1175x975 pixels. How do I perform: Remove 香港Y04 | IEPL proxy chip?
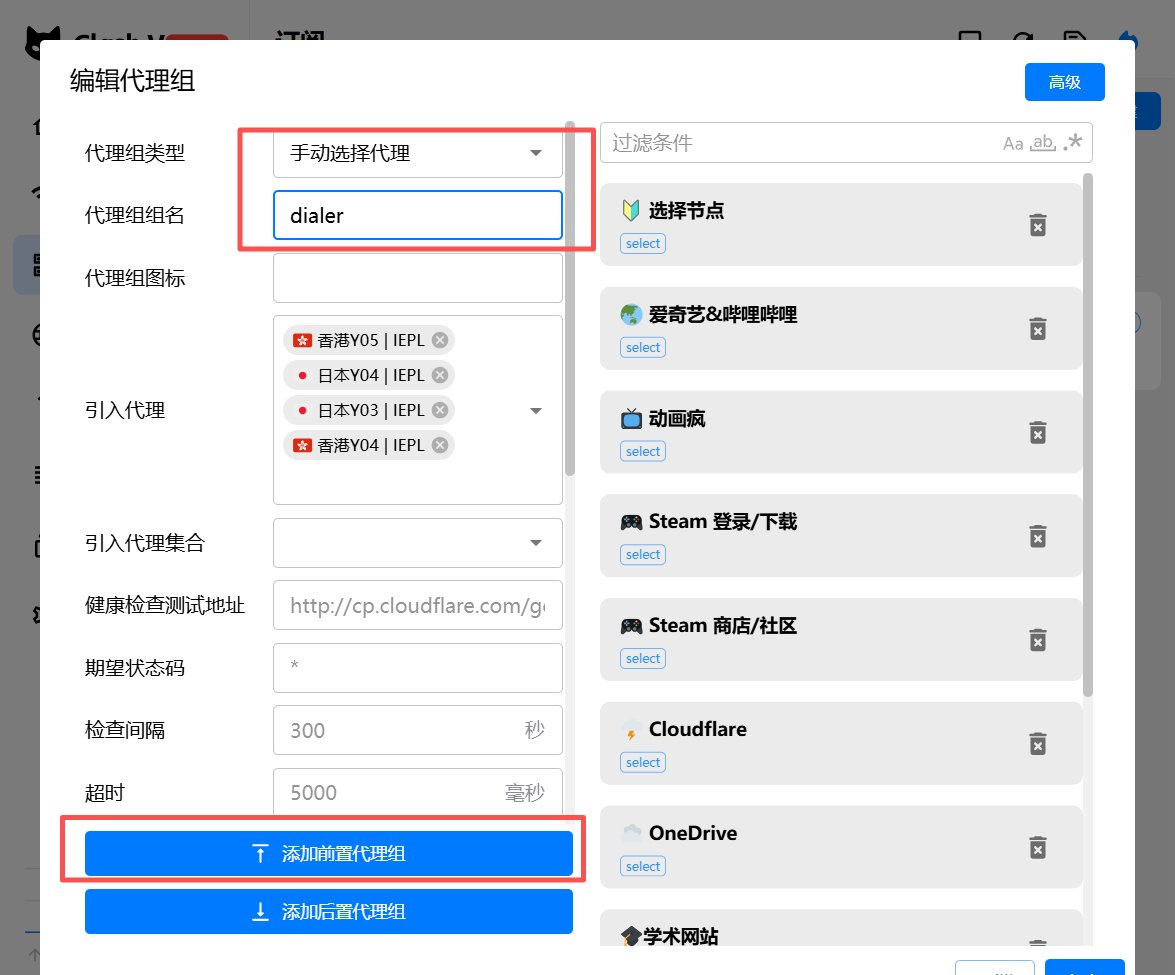pyautogui.click(x=440, y=445)
